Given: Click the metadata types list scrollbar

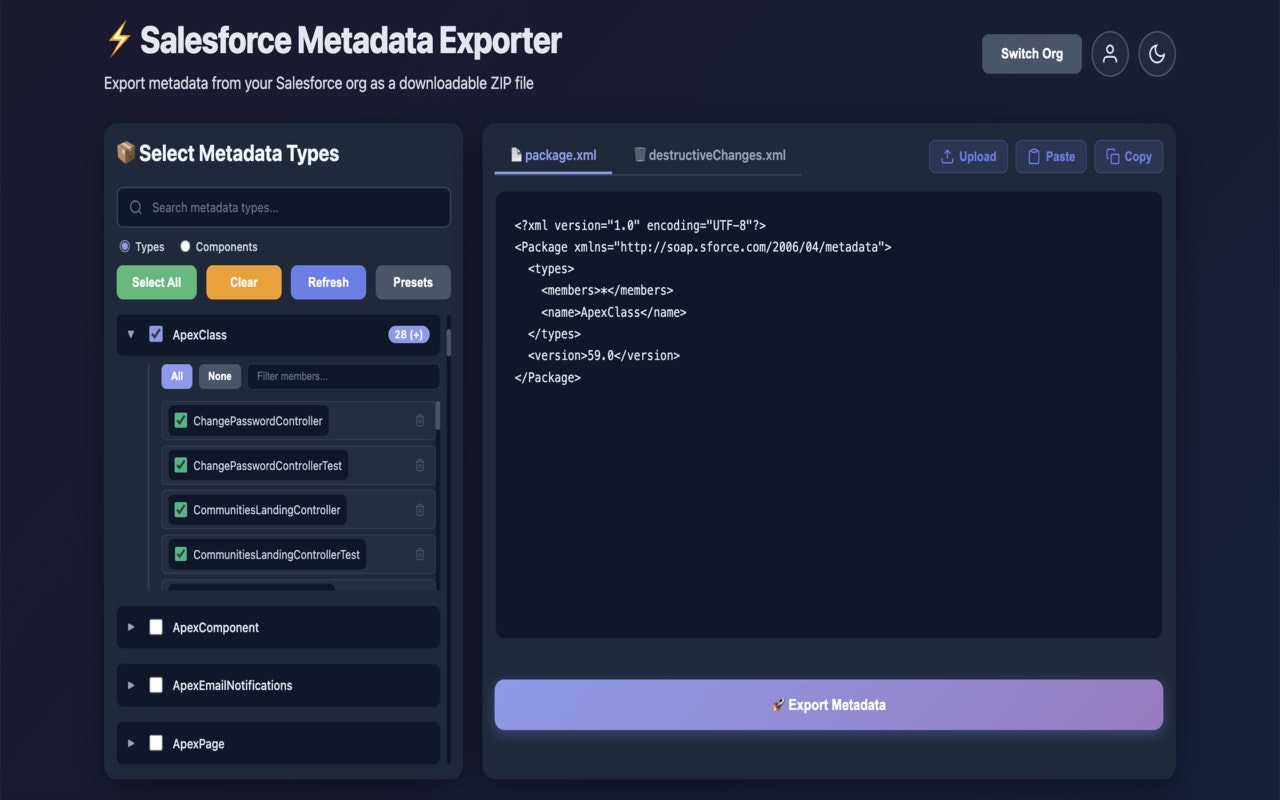Looking at the screenshot, I should 448,343.
